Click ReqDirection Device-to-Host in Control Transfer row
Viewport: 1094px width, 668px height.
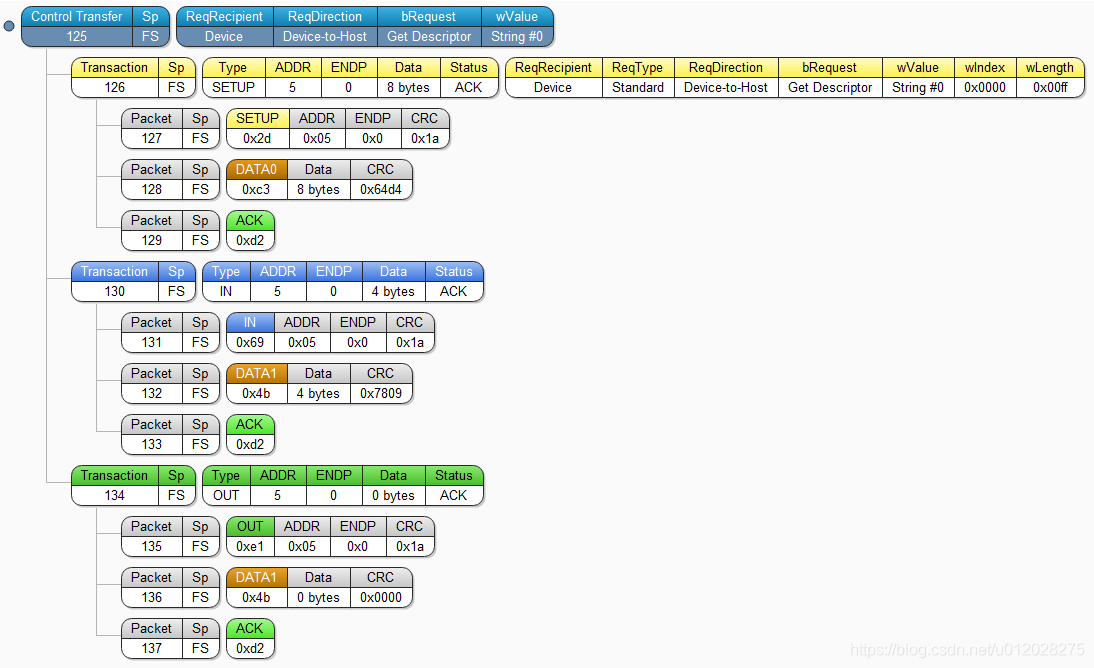[325, 27]
